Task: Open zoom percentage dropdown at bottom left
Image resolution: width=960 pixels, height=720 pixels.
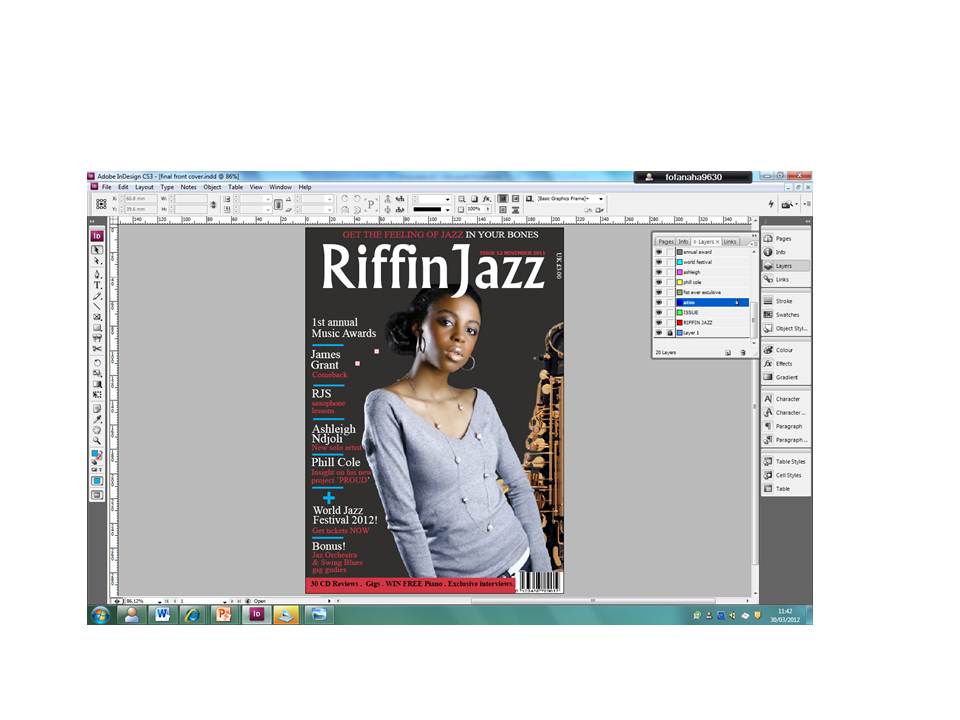Action: pyautogui.click(x=160, y=601)
